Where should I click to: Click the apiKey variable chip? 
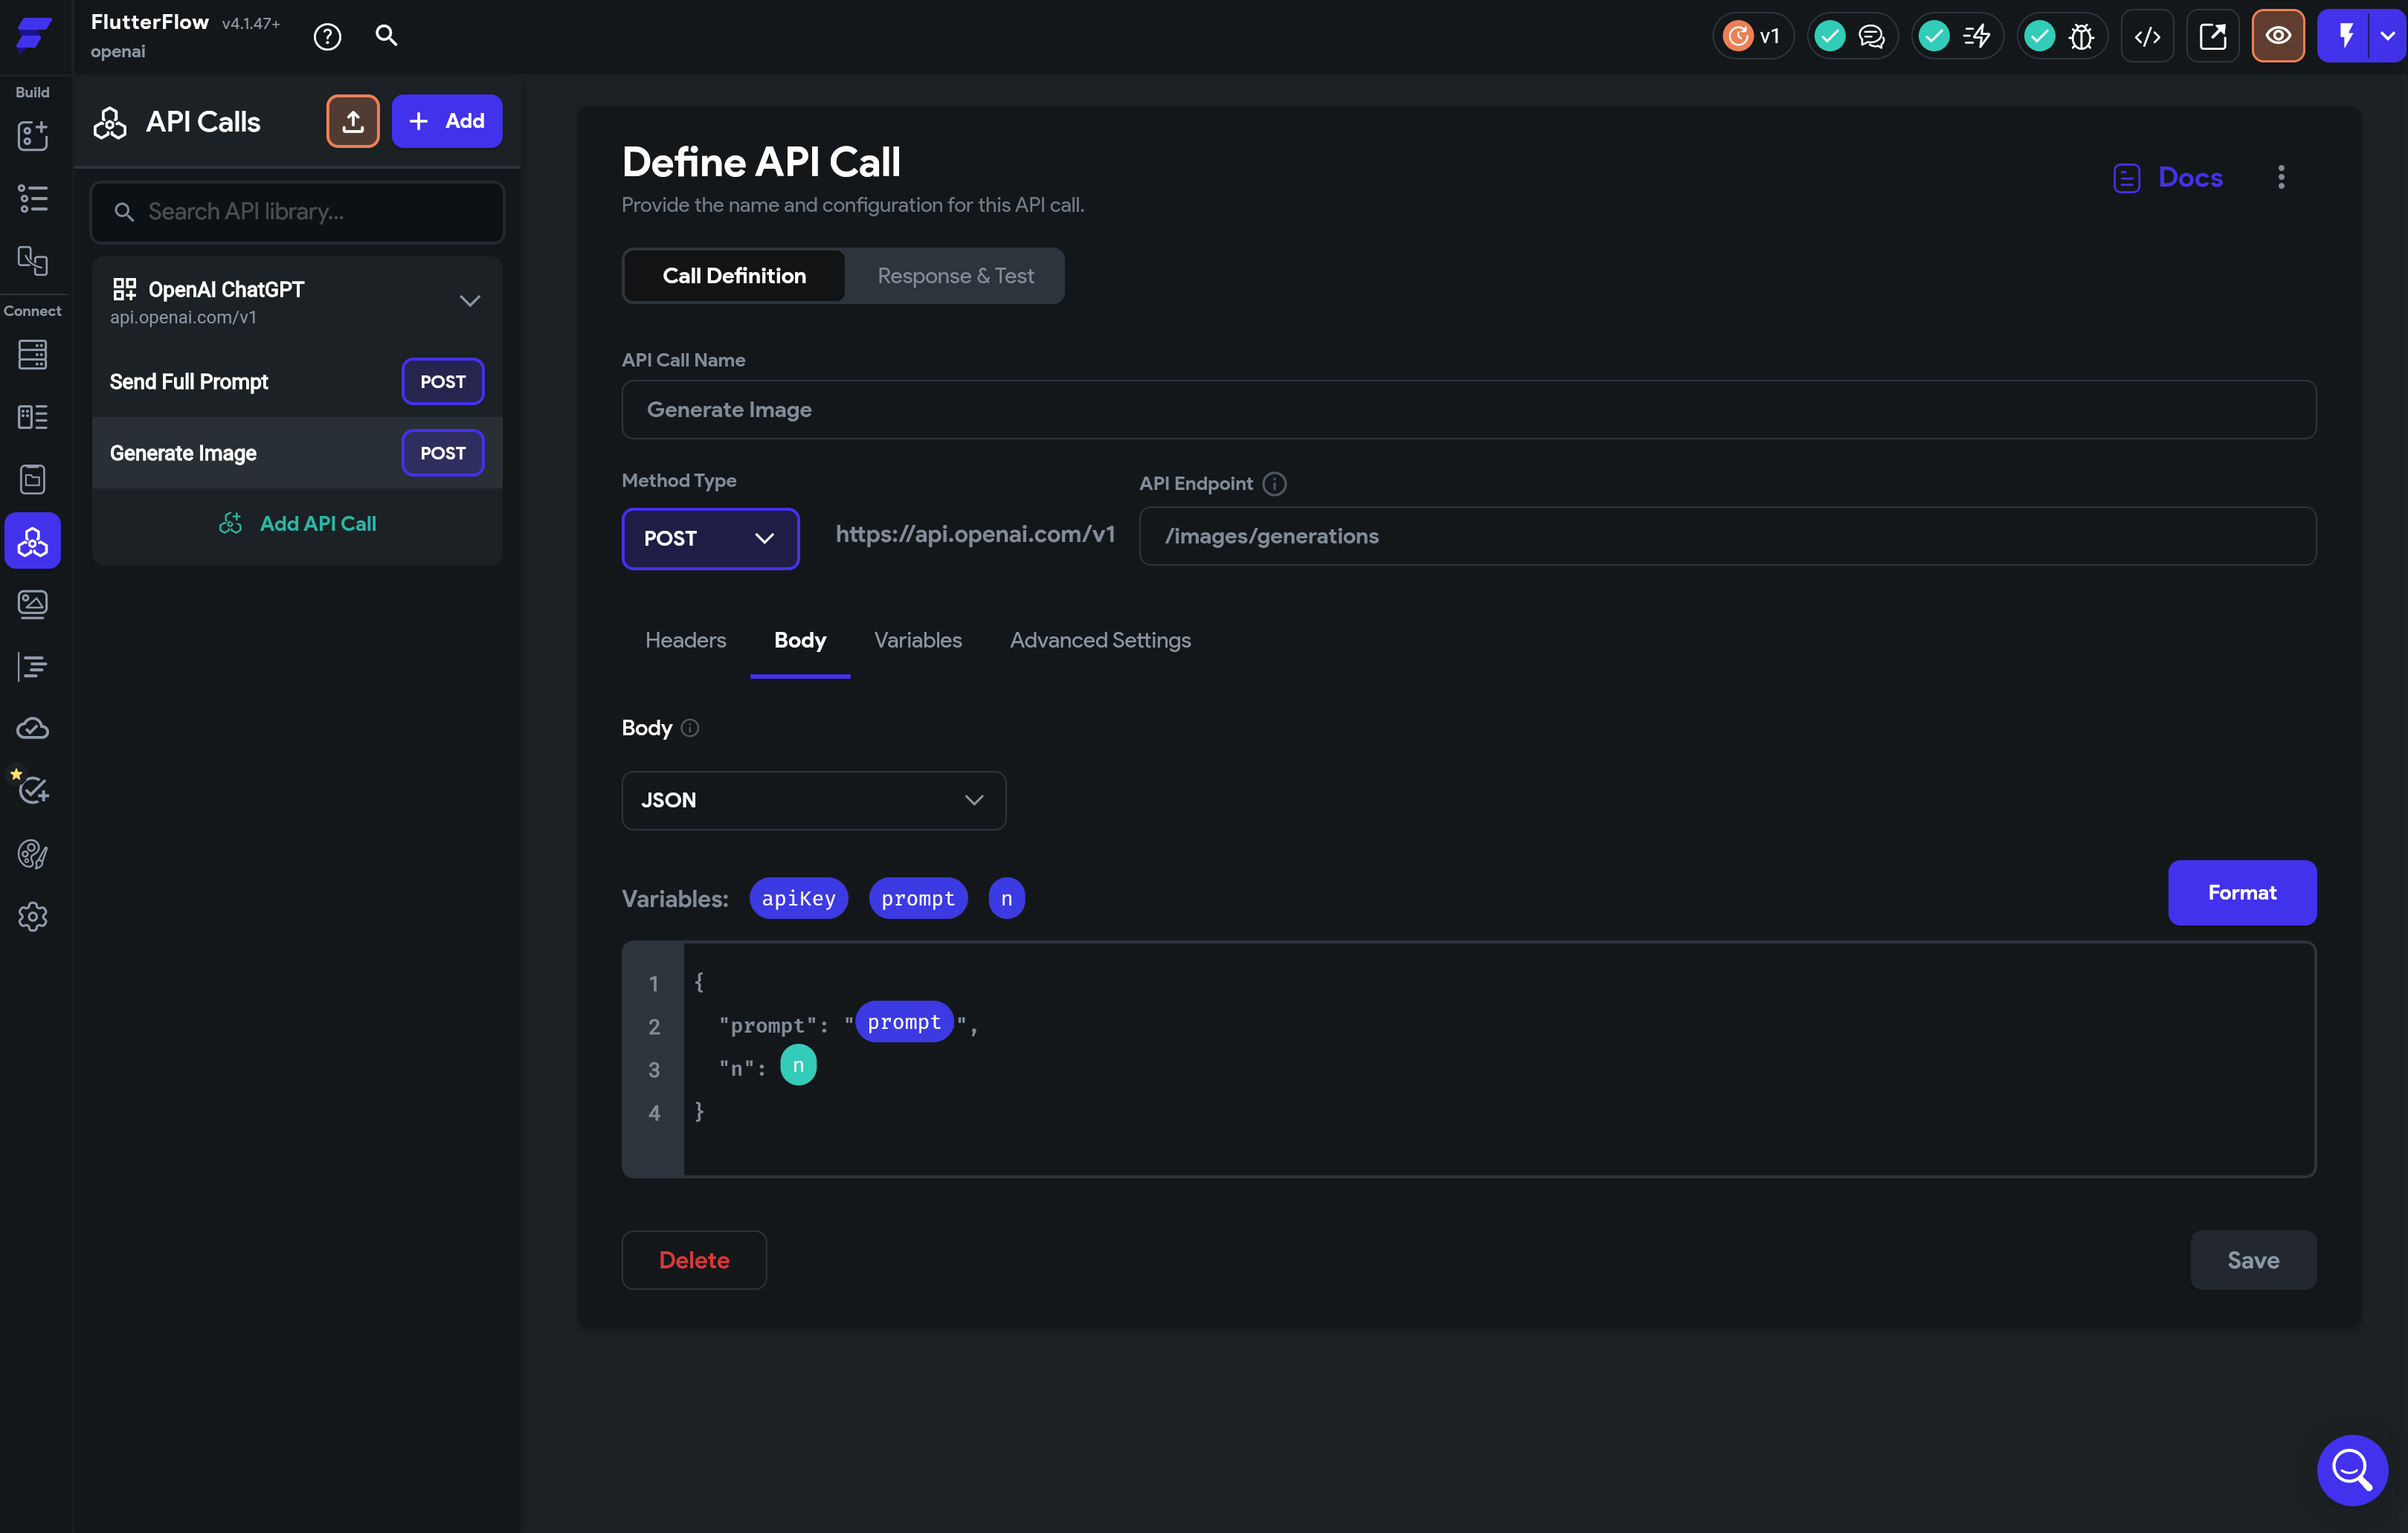798,898
